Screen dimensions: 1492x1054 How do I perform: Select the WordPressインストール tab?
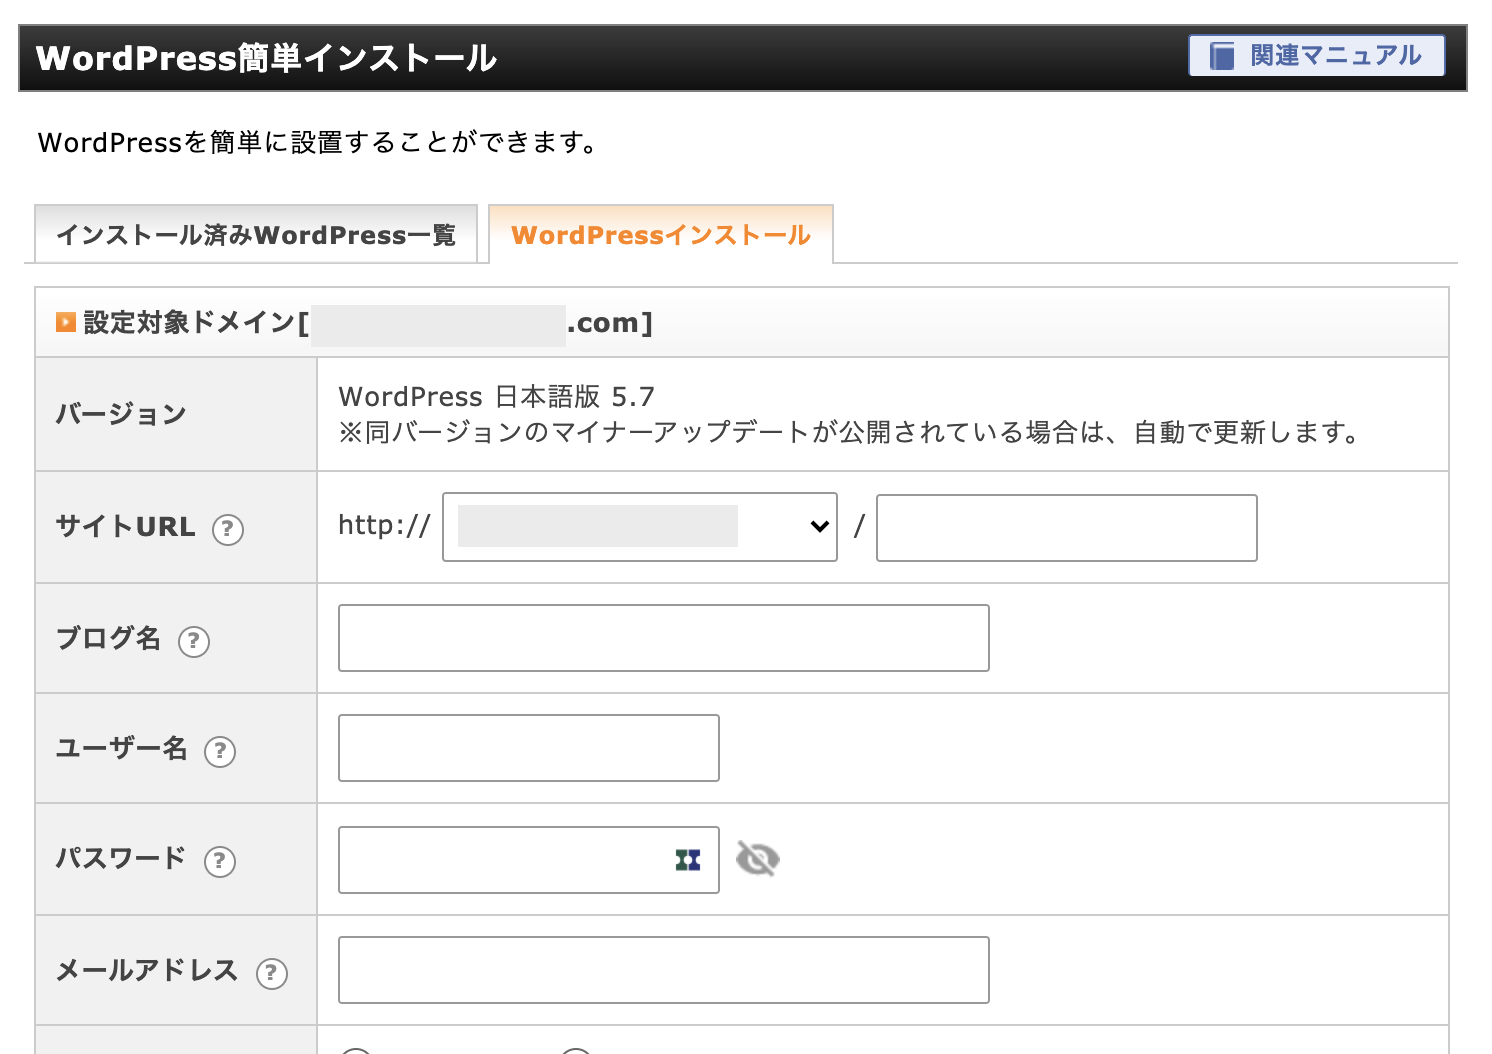click(660, 235)
